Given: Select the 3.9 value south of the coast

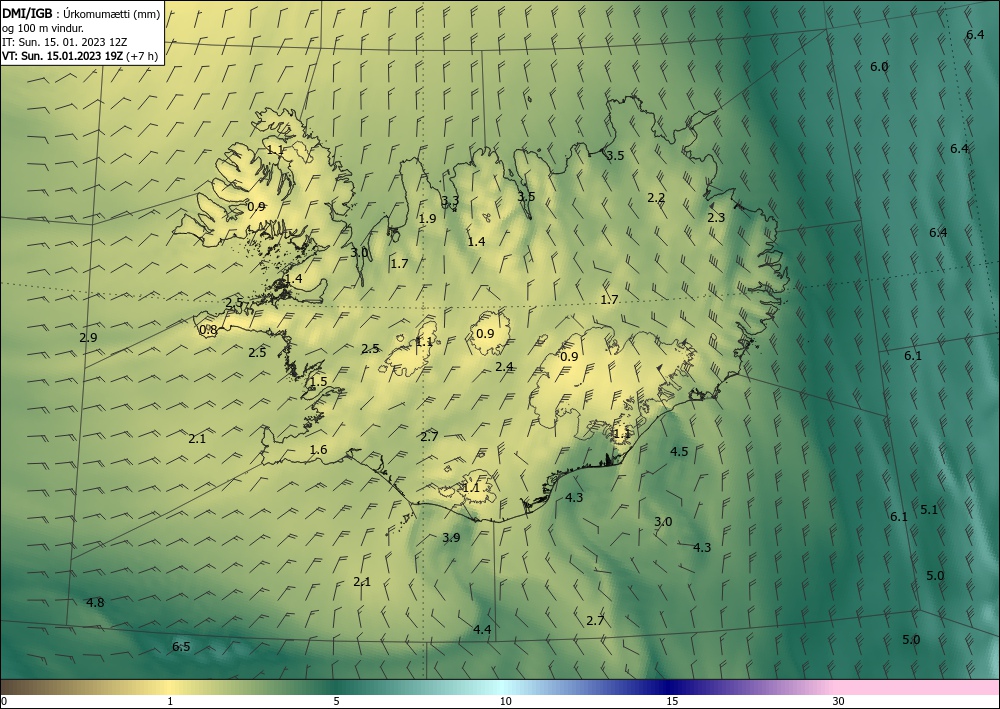Looking at the screenshot, I should coord(451,537).
